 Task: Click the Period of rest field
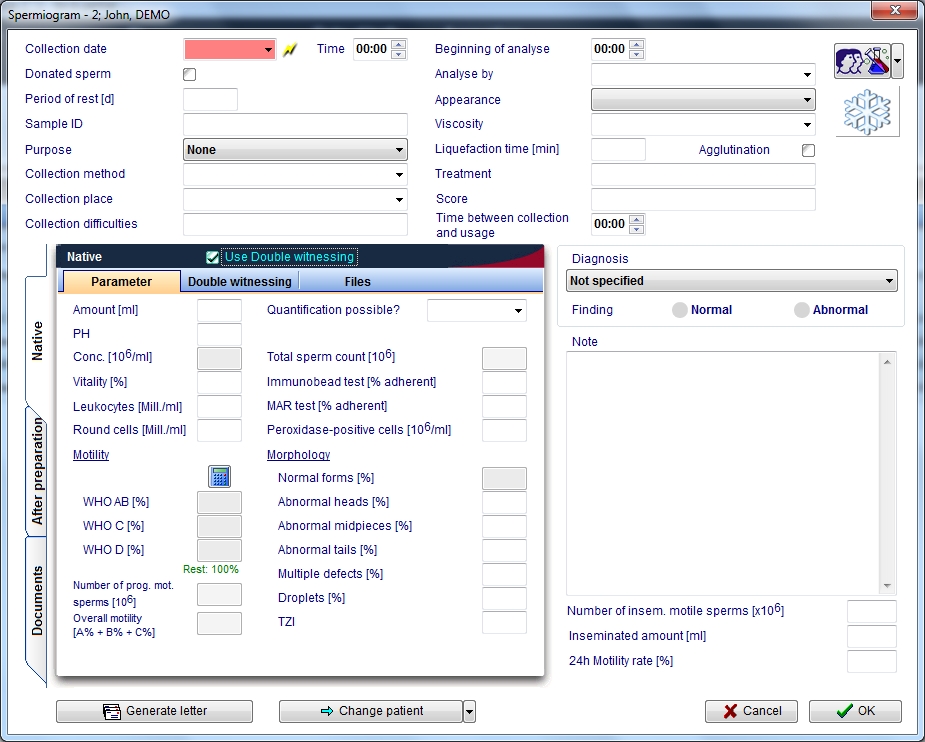[211, 100]
